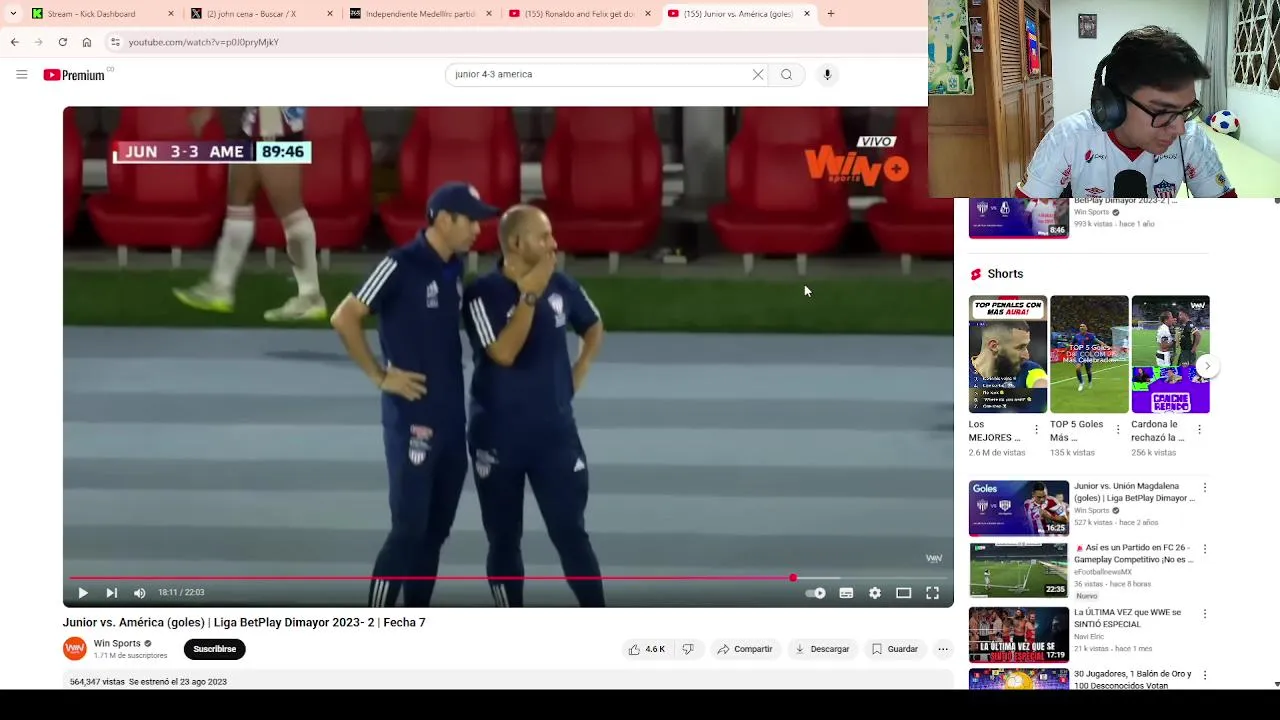1280x720 pixels.
Task: Open the Win Sports channel name link
Action: point(117,644)
